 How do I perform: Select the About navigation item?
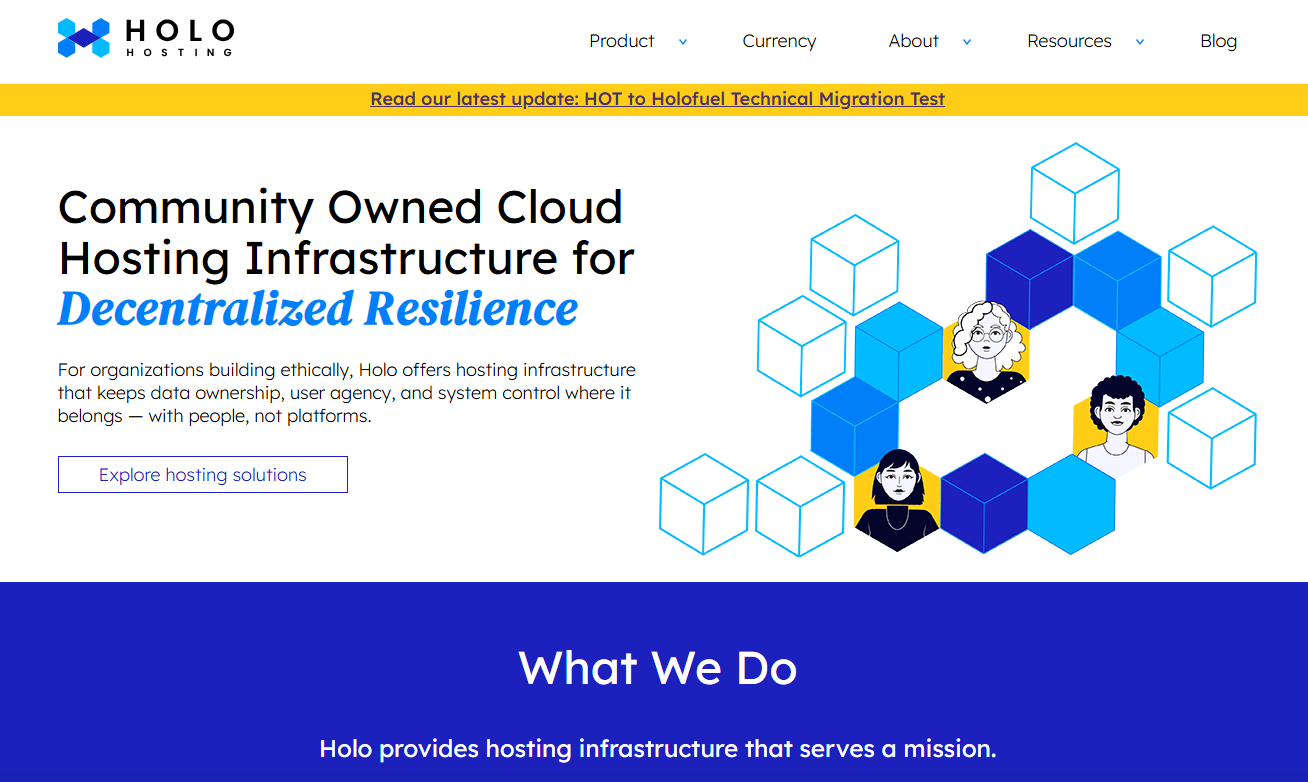(x=913, y=41)
